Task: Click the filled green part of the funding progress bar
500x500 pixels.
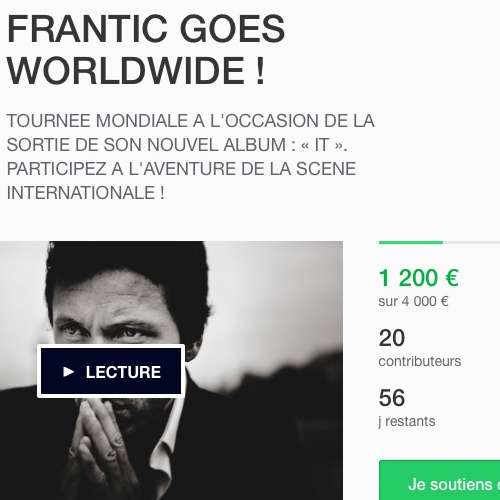Action: pos(411,242)
